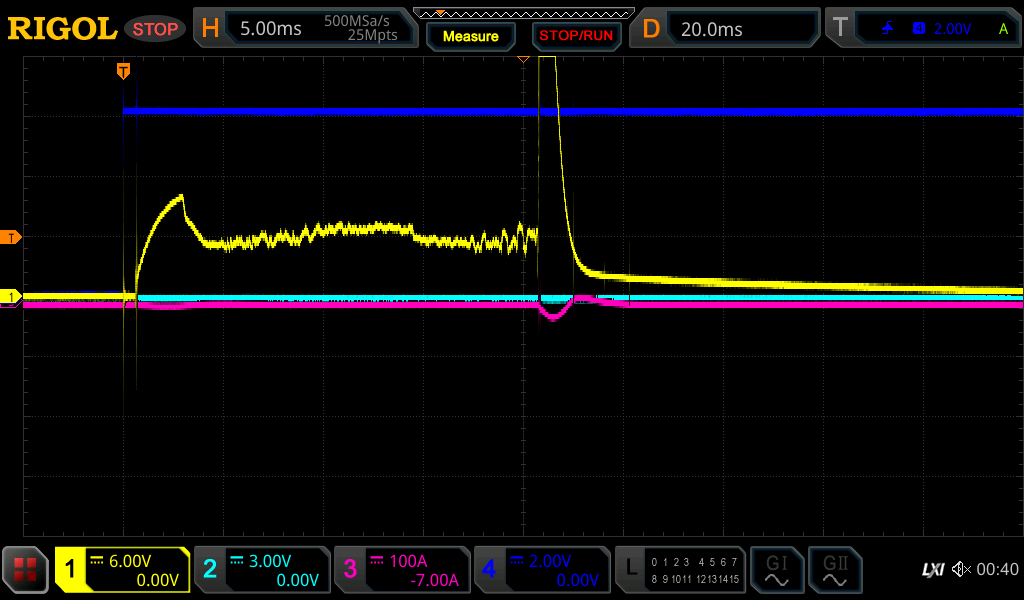
Task: Click the waveform memory overview bar
Action: point(523,13)
